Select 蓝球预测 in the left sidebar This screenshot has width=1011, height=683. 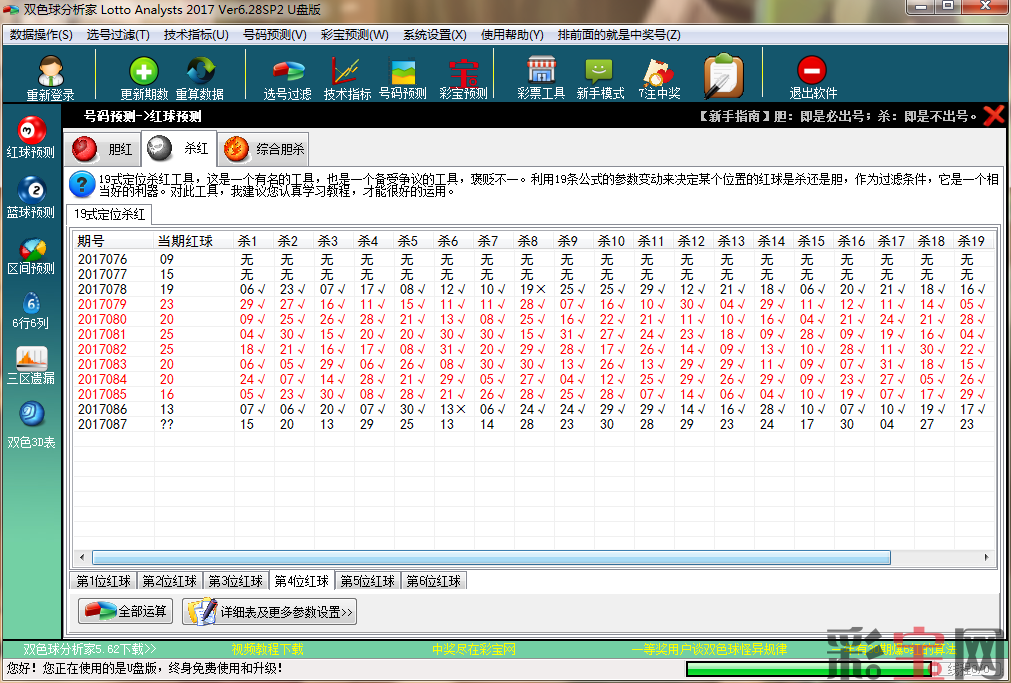click(31, 197)
